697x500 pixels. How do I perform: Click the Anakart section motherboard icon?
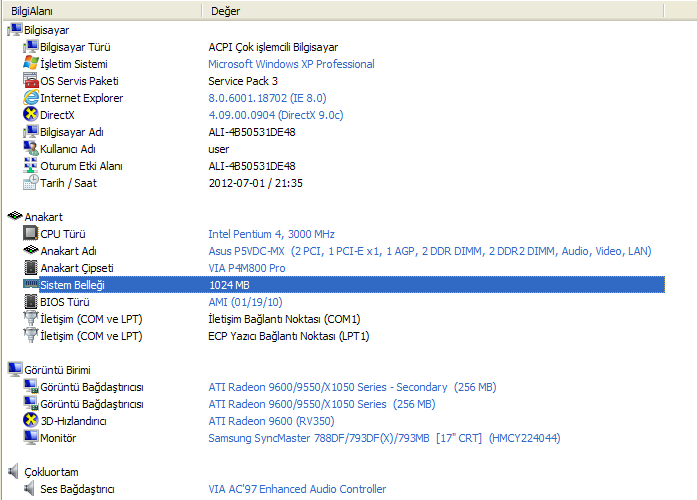tap(15, 216)
